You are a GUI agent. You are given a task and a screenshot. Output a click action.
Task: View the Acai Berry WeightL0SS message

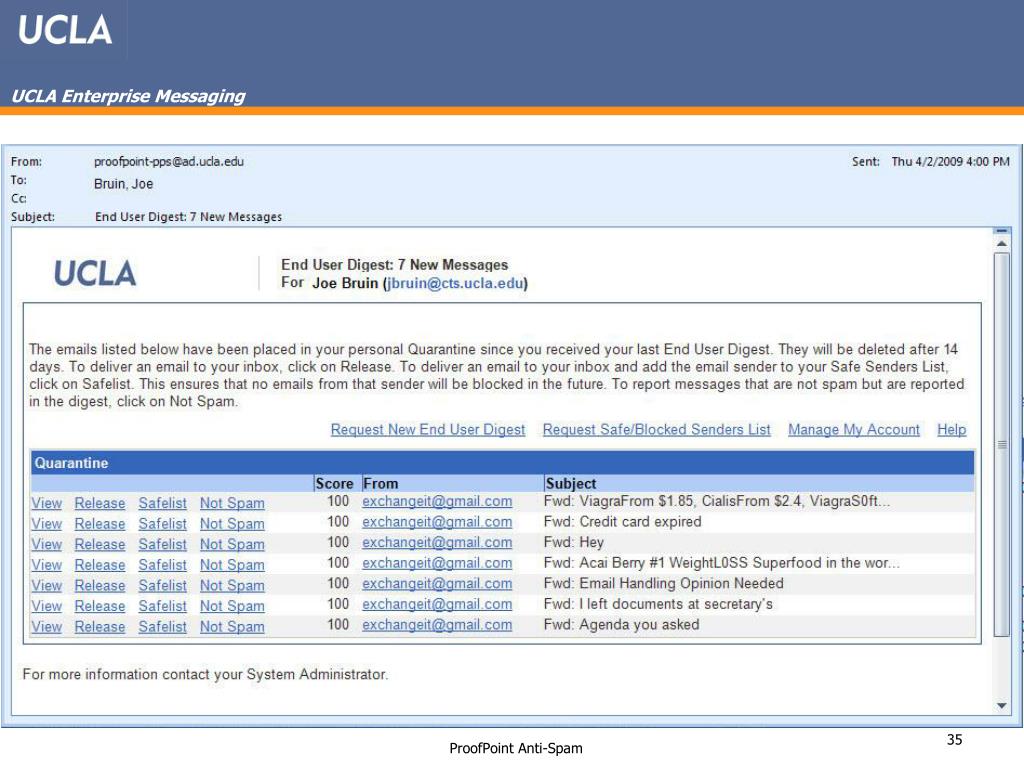pyautogui.click(x=46, y=565)
